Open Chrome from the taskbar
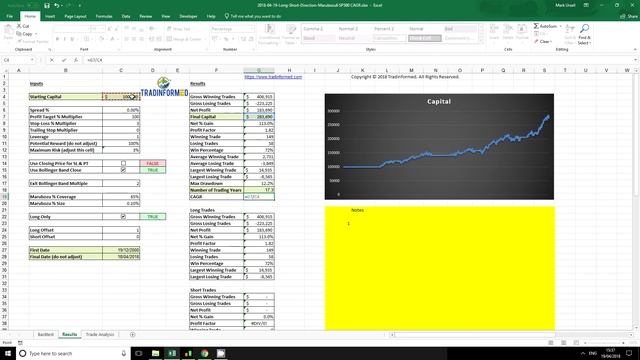 click(x=204, y=353)
